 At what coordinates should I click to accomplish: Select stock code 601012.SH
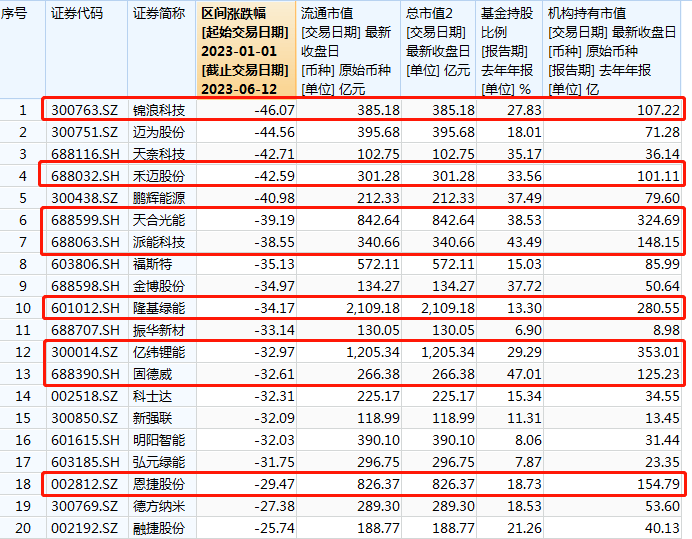[x=85, y=308]
